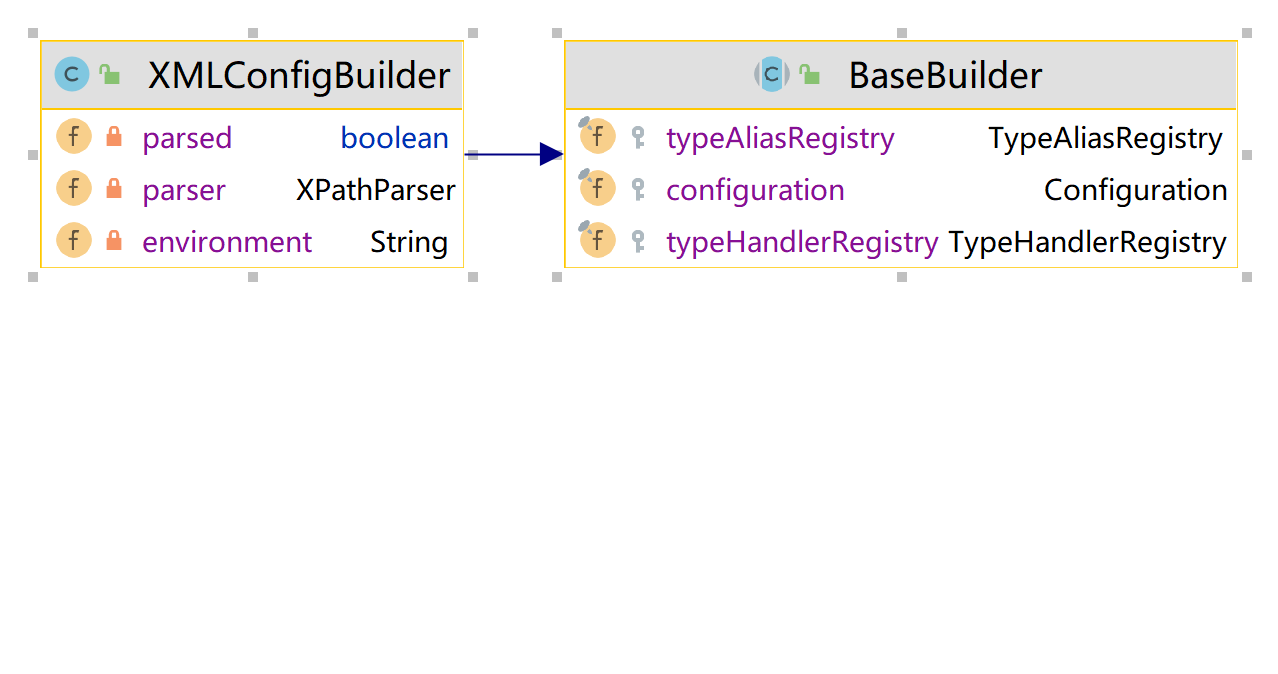This screenshot has width=1278, height=674.
Task: Click the field icon beside typeHandlerRegistry
Action: 598,241
